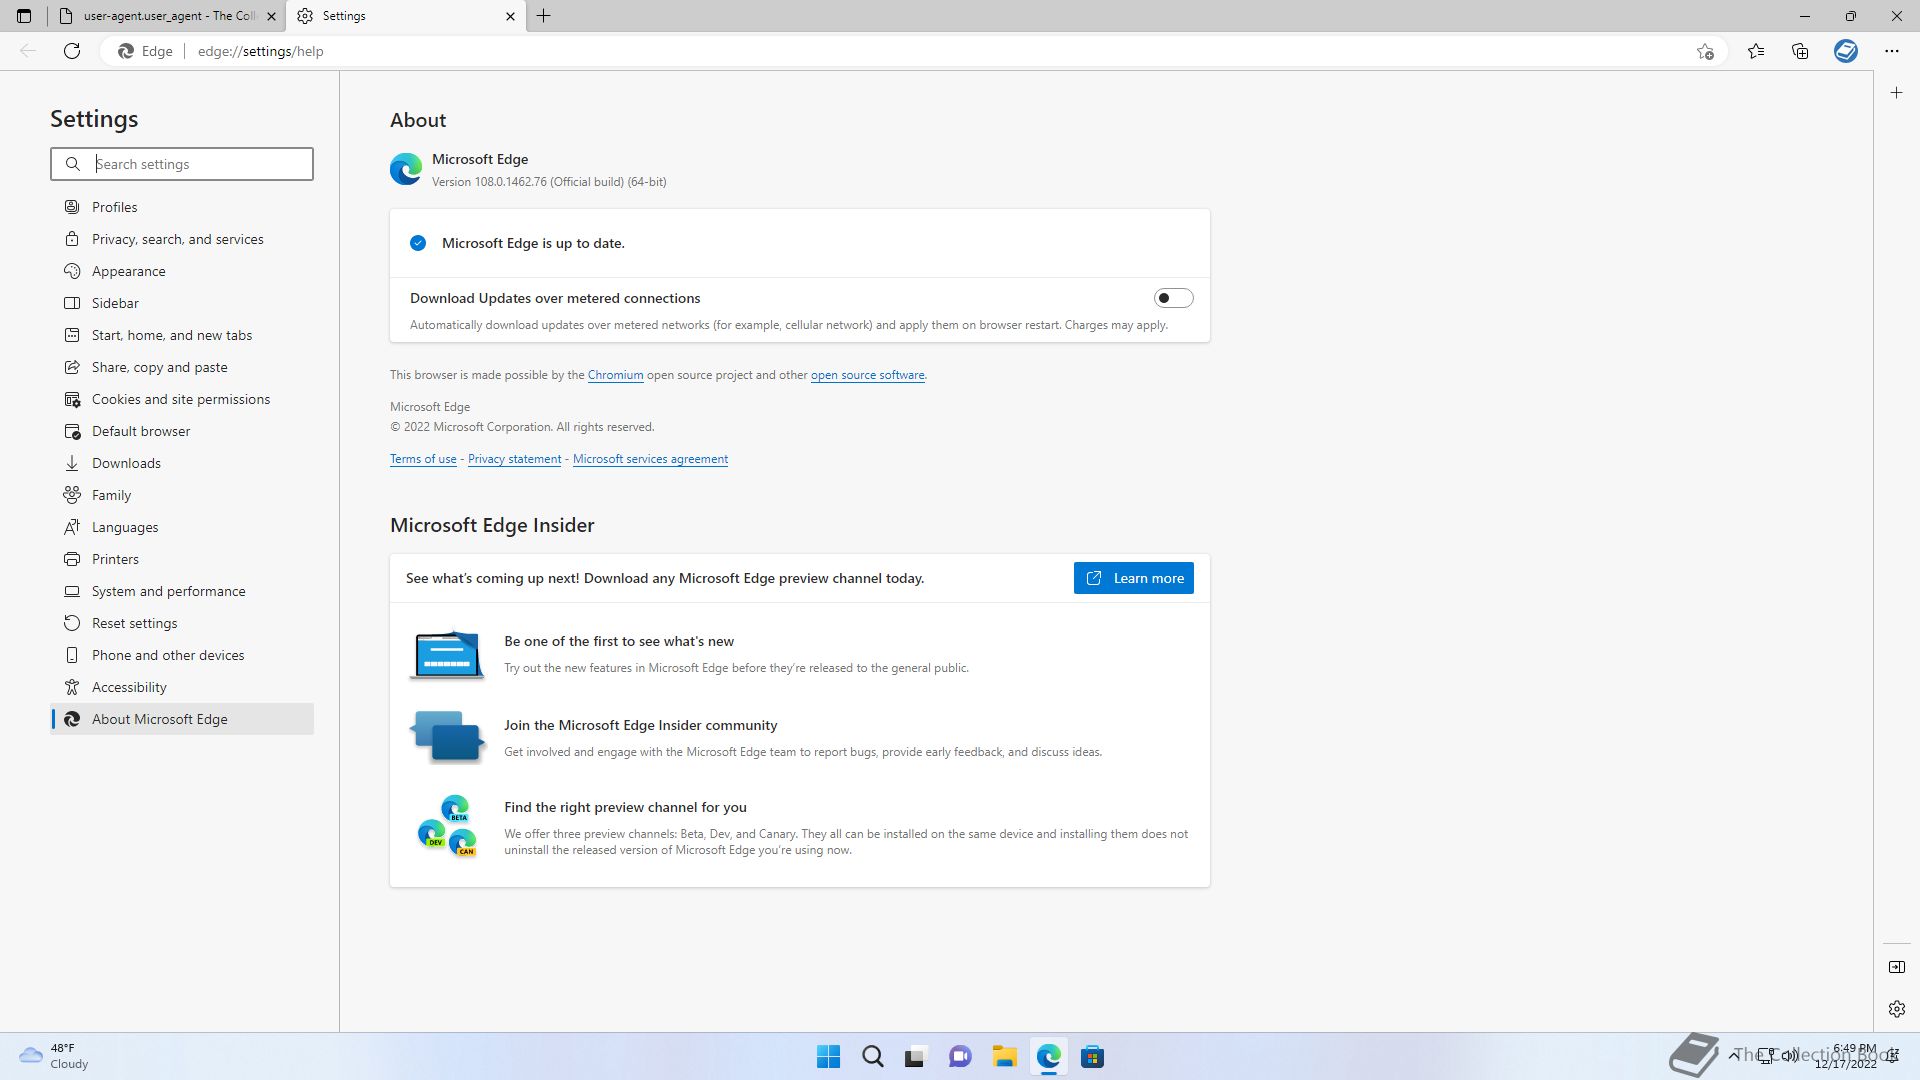Open a new tab with plus button

[x=544, y=16]
